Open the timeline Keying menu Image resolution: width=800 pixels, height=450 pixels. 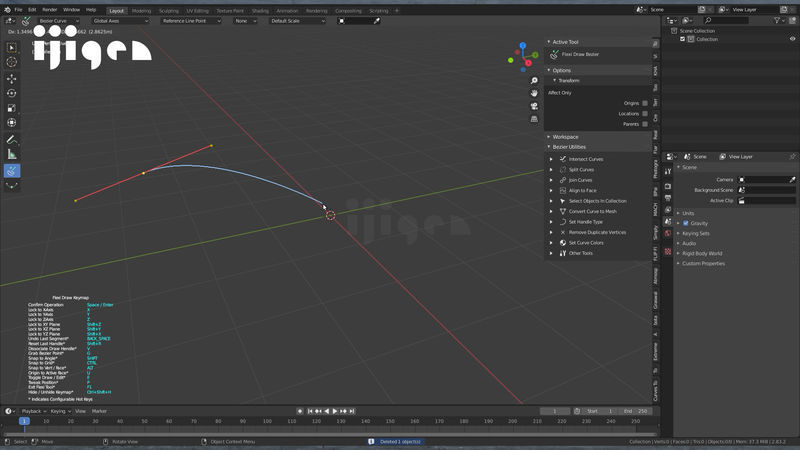click(60, 411)
